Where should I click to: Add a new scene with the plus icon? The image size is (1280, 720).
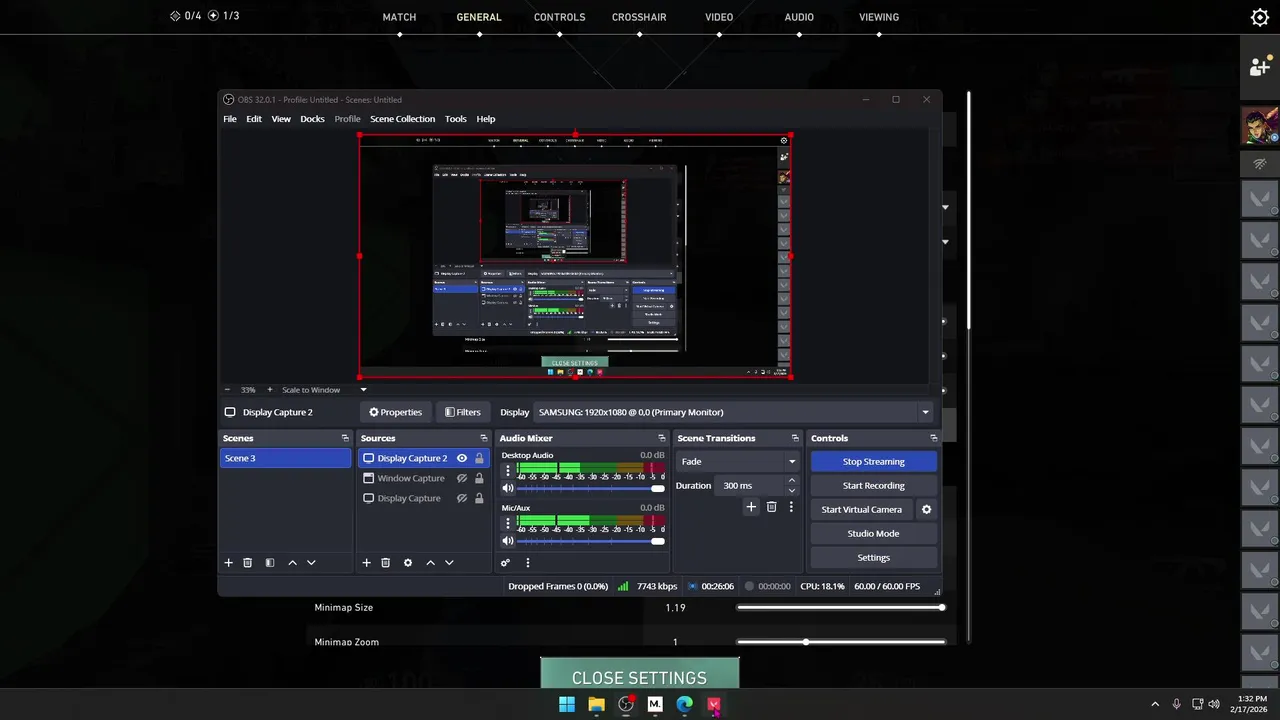[x=228, y=563]
